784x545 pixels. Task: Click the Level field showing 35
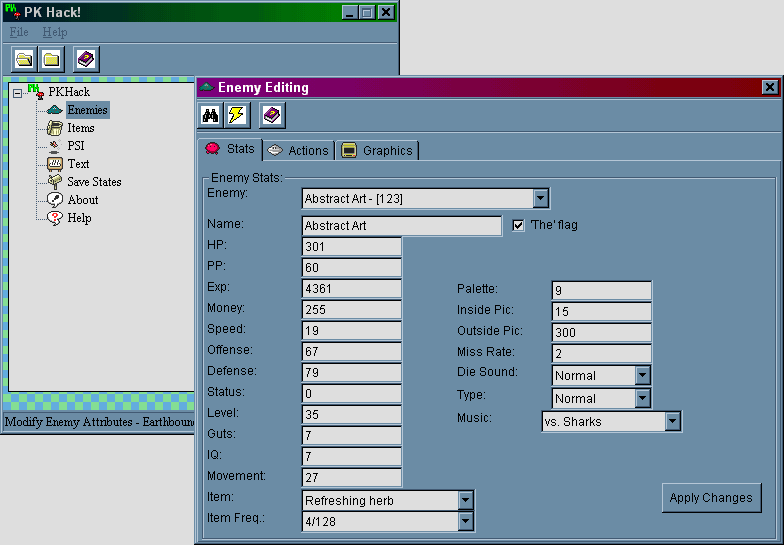pos(352,414)
